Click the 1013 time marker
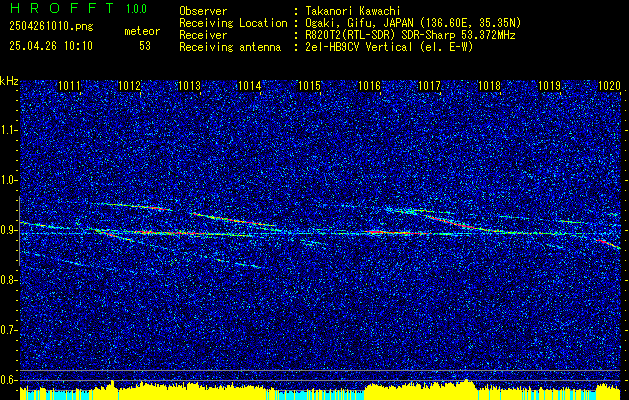Image resolution: width=629 pixels, height=400 pixels. pos(189,86)
